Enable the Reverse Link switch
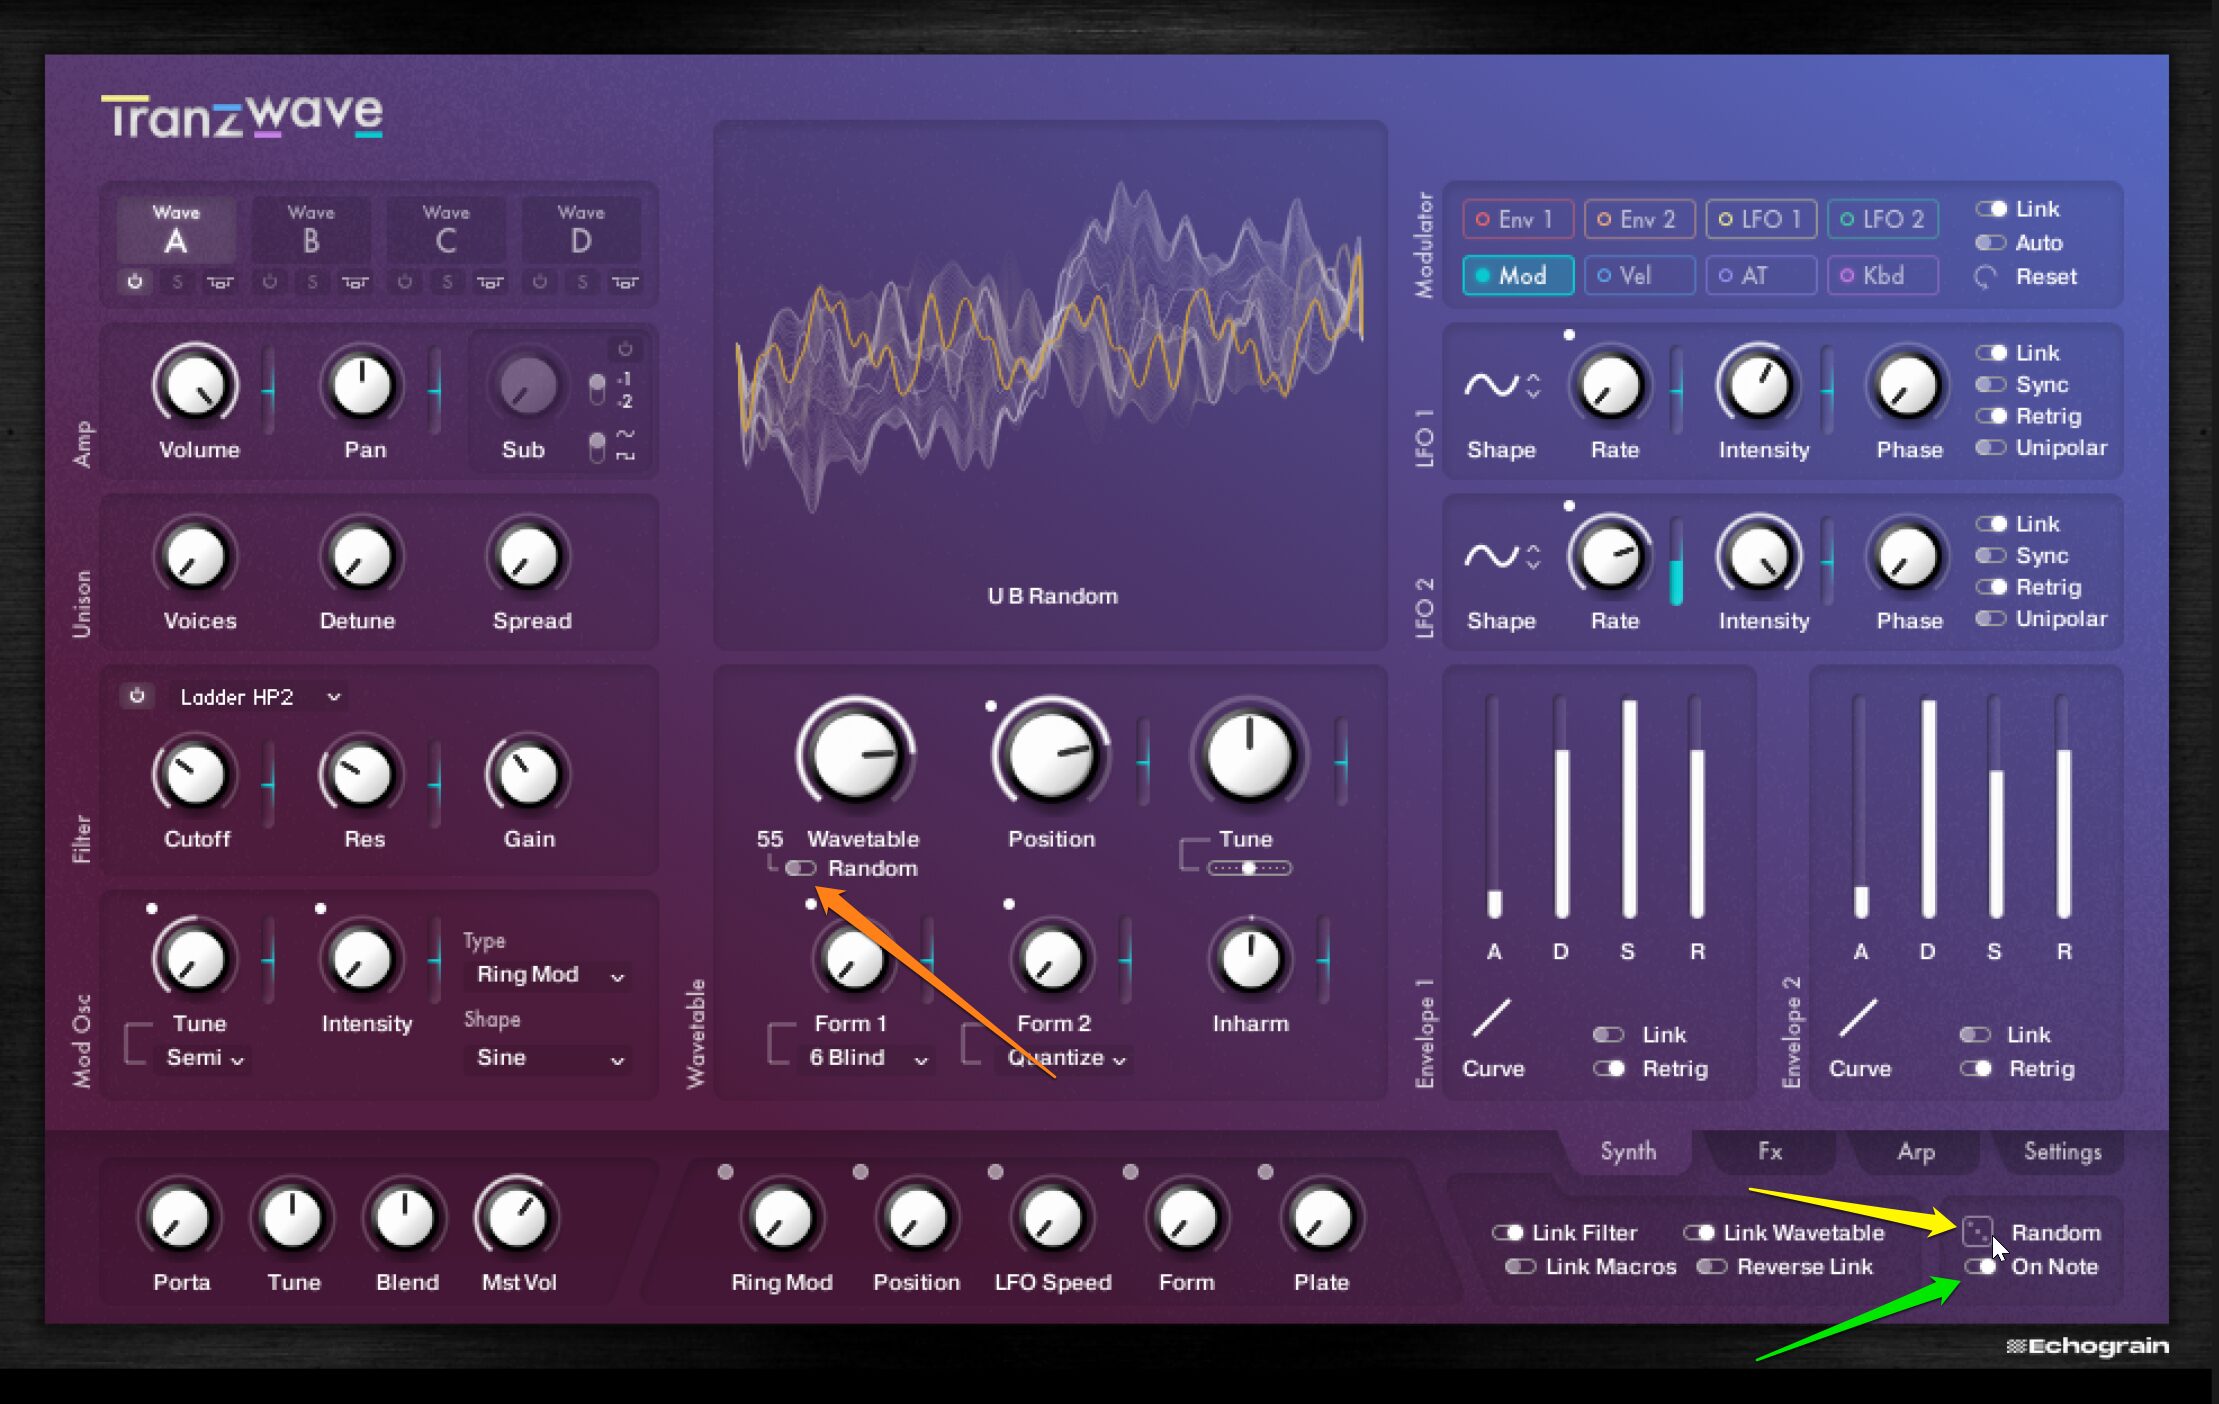Screen dimensions: 2219x1404 [x=1711, y=1266]
